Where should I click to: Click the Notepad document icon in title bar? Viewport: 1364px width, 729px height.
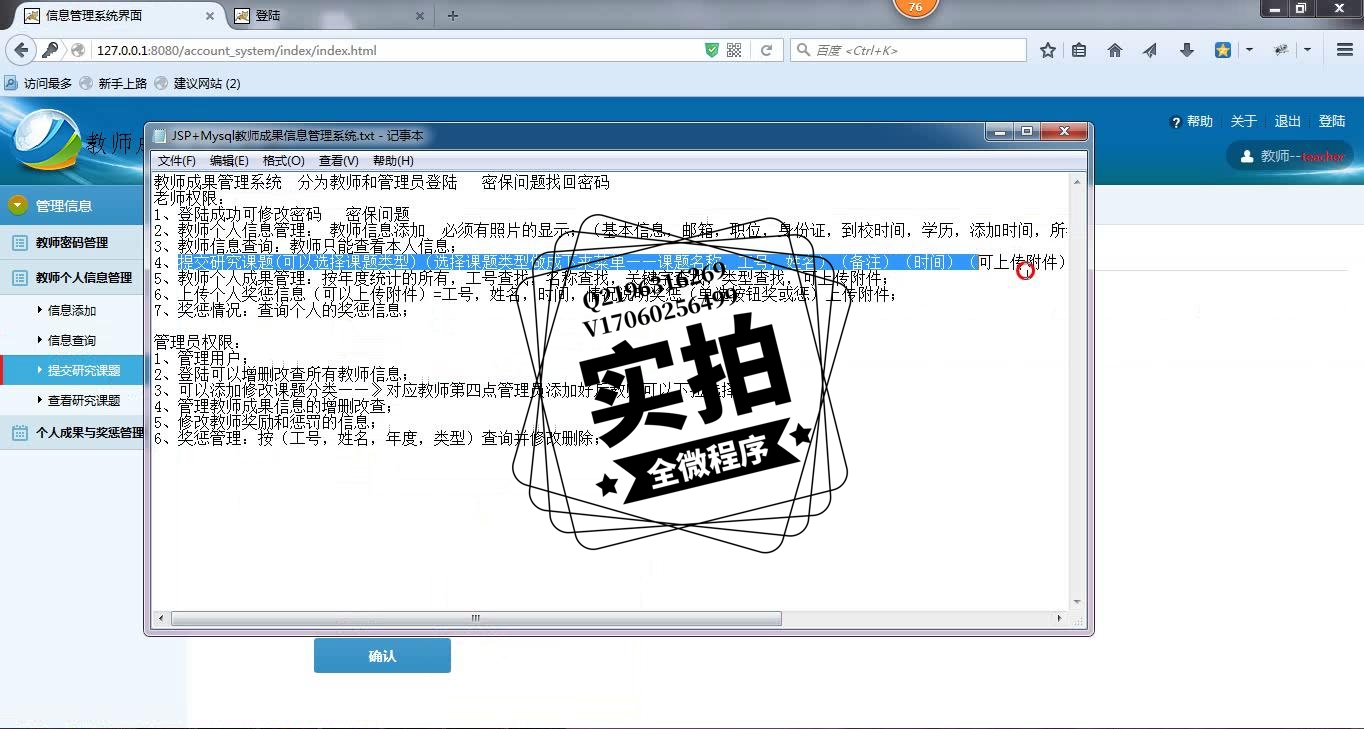tap(159, 135)
